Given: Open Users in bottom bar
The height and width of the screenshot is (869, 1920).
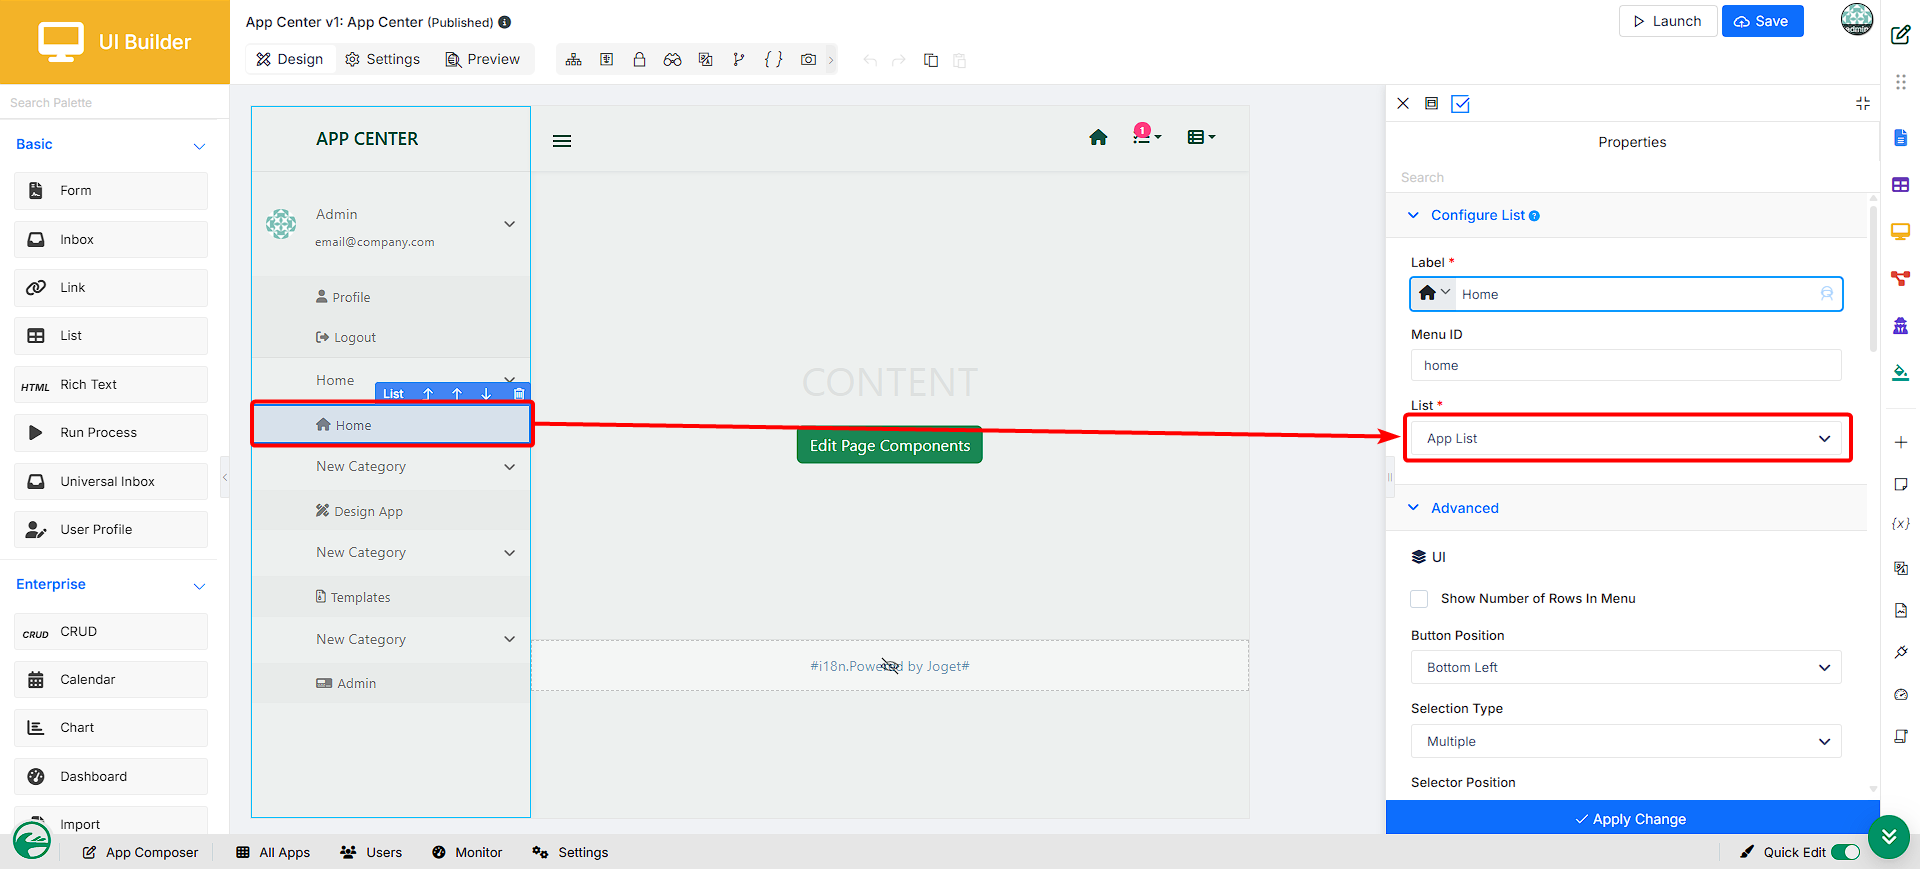Looking at the screenshot, I should (x=371, y=852).
